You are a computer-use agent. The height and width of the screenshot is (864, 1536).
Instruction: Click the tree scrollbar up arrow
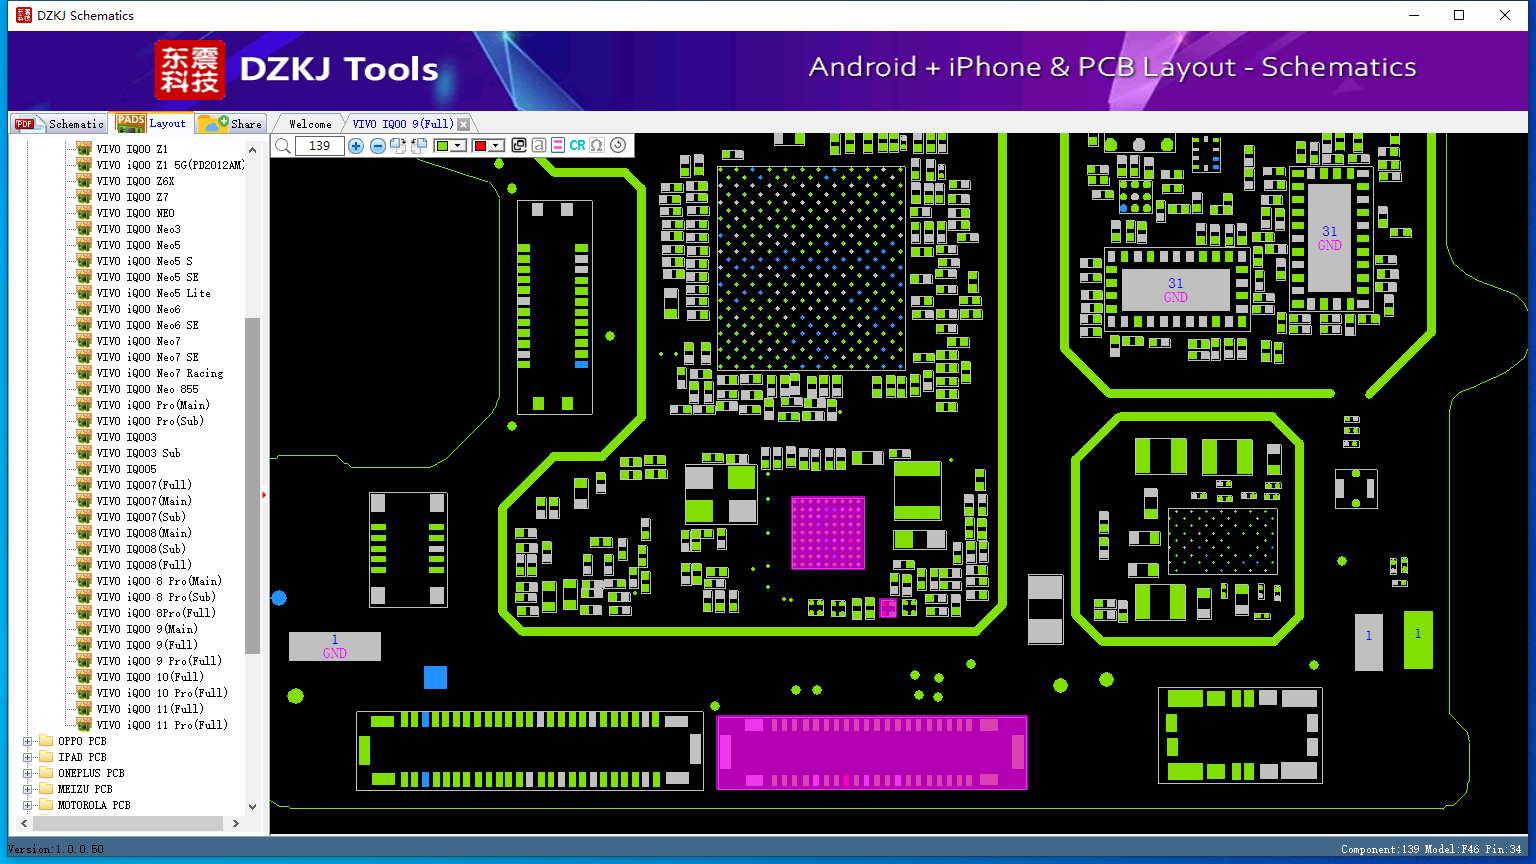pyautogui.click(x=252, y=150)
